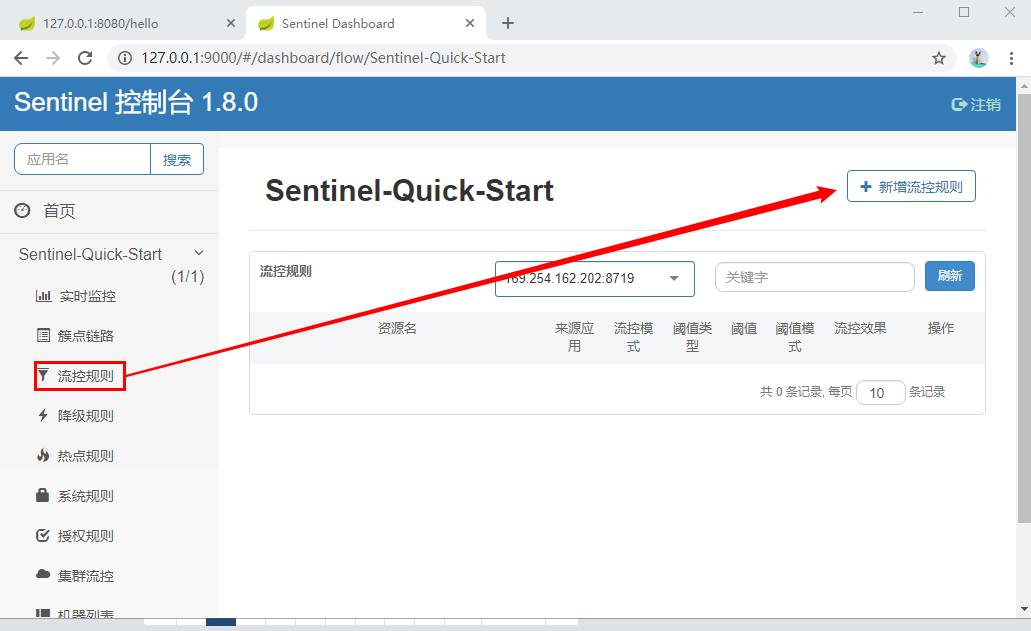Select 流控规则 flow rules menu
Image resolution: width=1031 pixels, height=631 pixels.
point(75,376)
